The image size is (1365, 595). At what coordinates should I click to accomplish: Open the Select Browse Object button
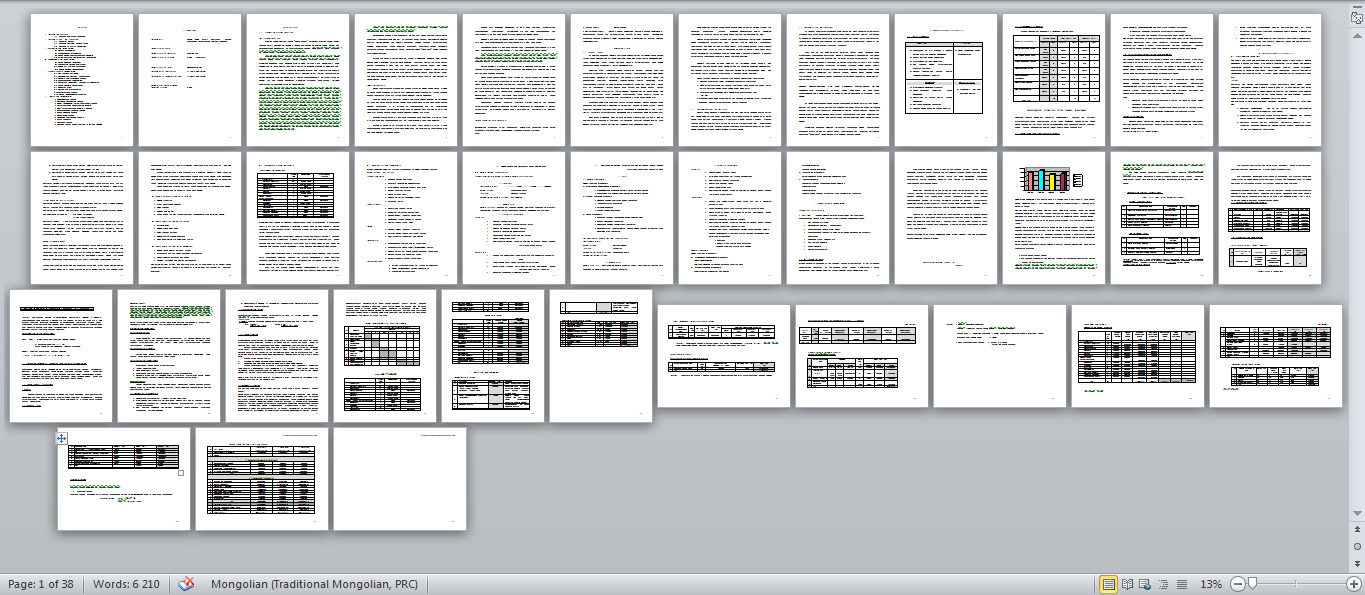1356,546
